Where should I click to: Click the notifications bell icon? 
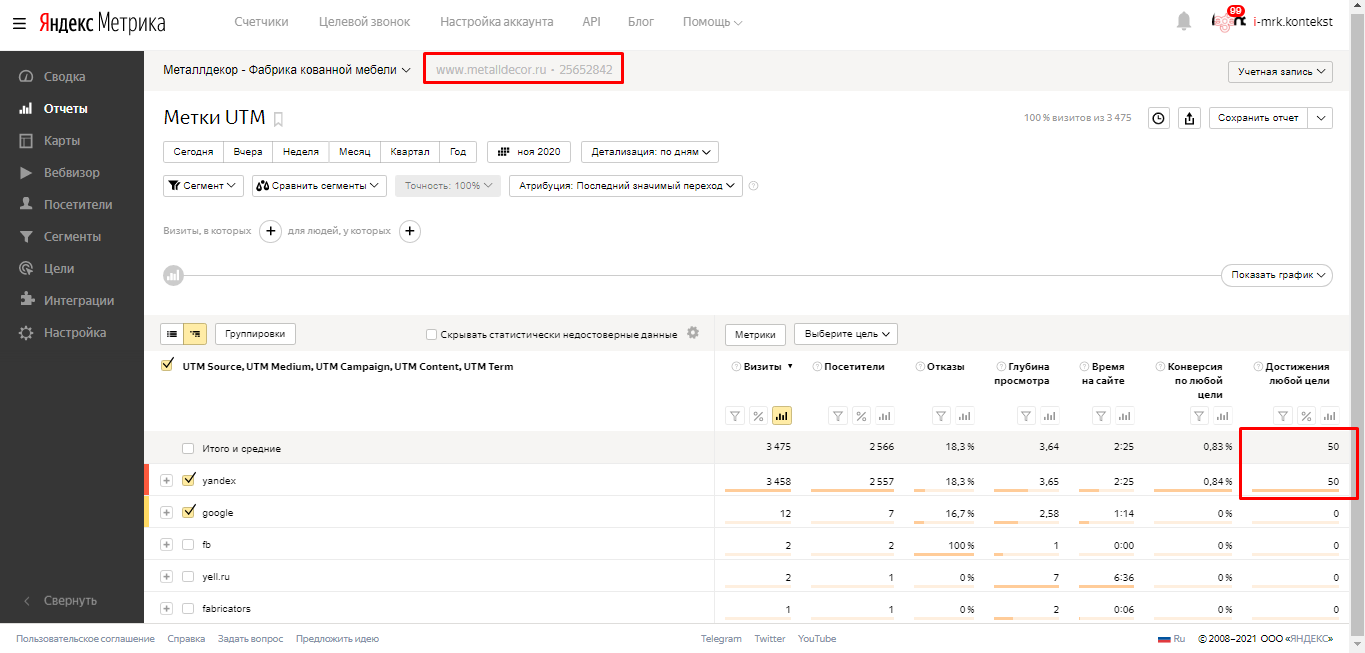(x=1184, y=22)
